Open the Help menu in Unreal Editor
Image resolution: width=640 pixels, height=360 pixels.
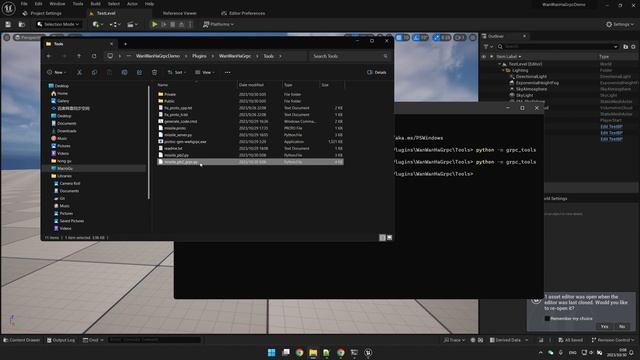click(x=149, y=4)
